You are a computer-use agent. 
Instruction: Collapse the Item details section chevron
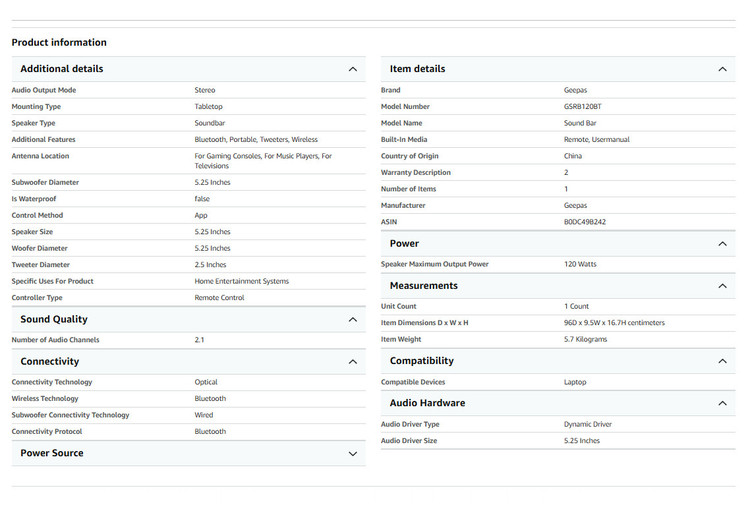click(722, 69)
